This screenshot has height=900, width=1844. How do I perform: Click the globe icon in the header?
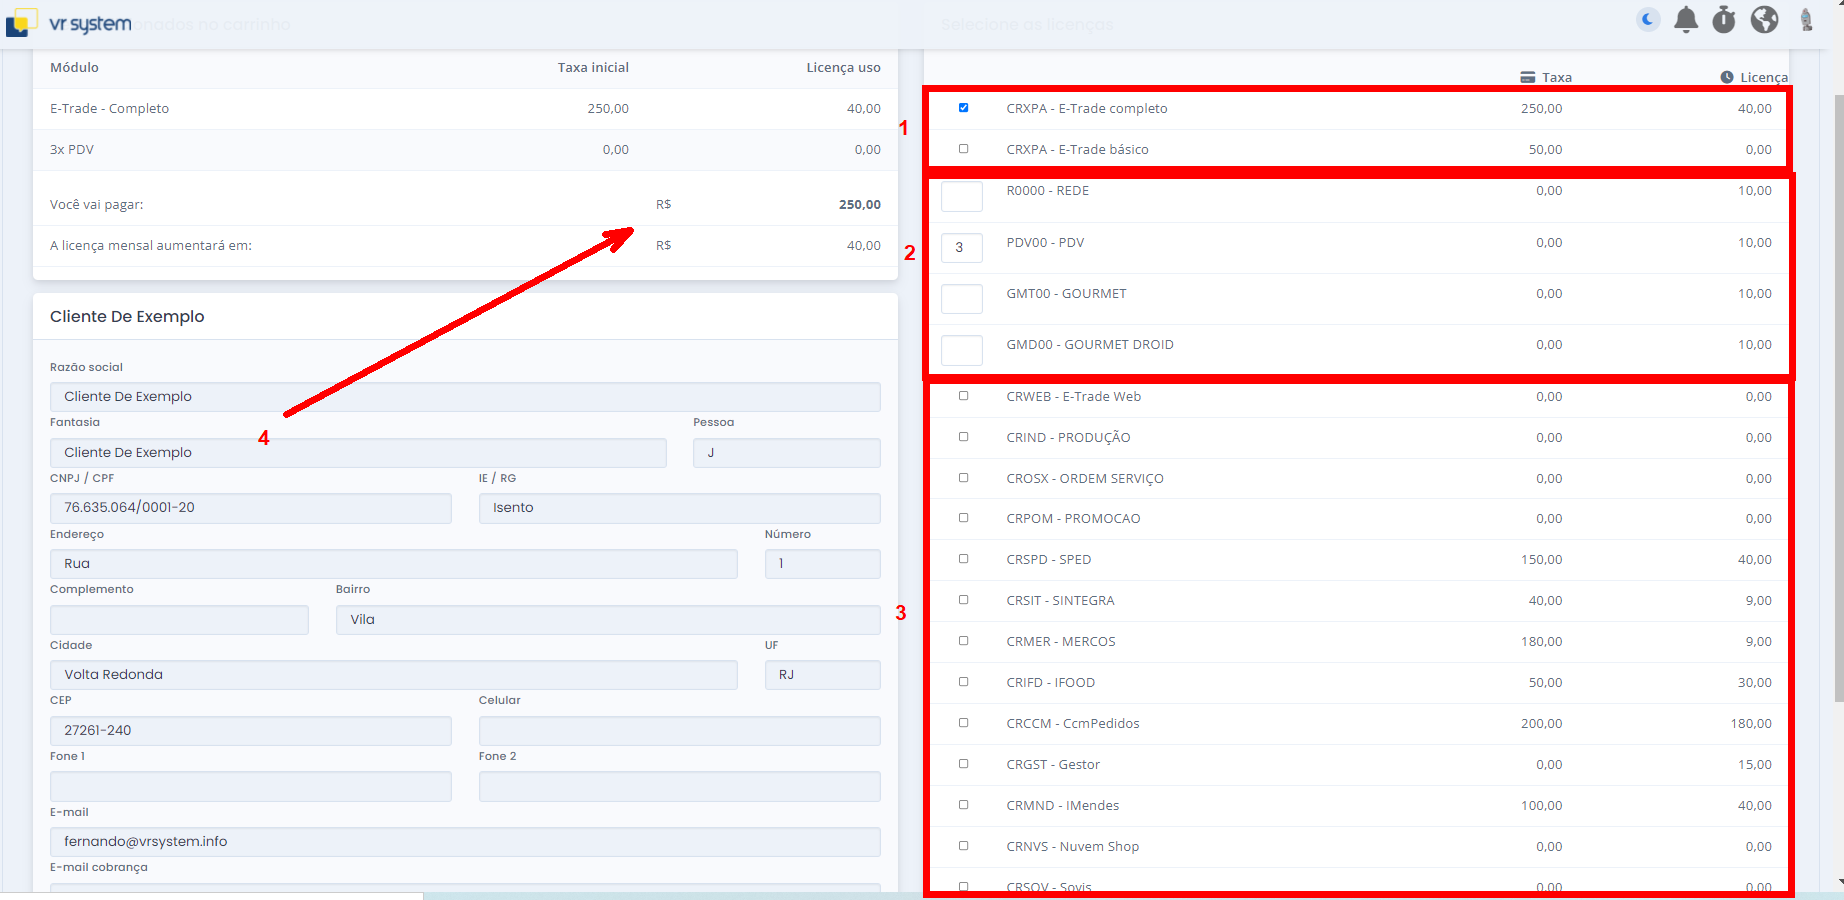point(1764,19)
